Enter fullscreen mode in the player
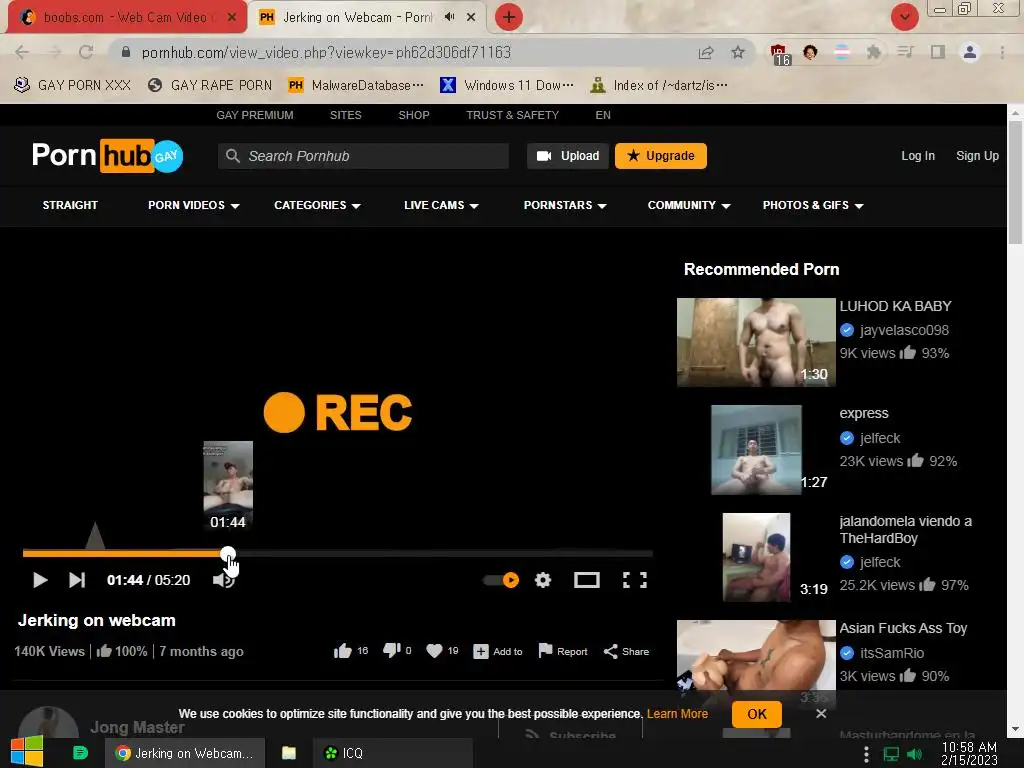Screen dimensions: 1024x768 [635, 580]
